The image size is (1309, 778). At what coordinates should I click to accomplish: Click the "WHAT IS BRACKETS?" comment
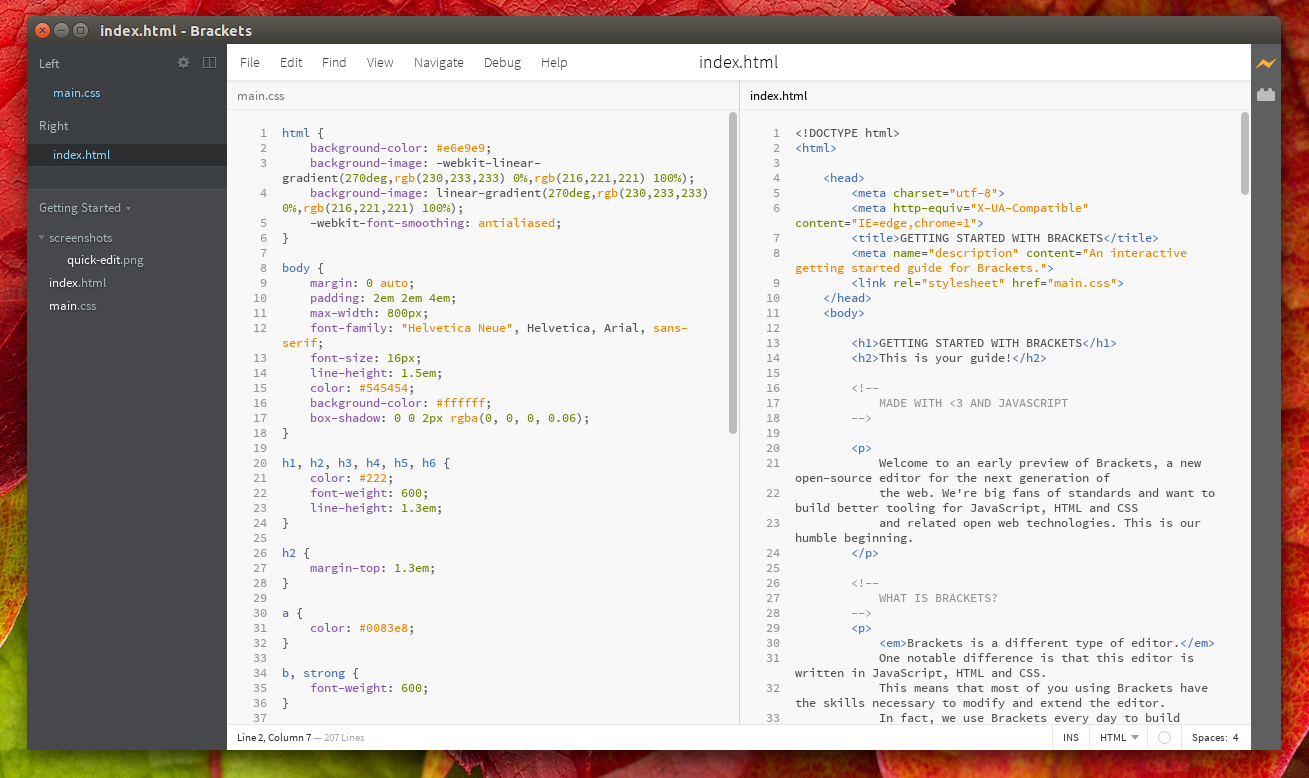point(938,598)
